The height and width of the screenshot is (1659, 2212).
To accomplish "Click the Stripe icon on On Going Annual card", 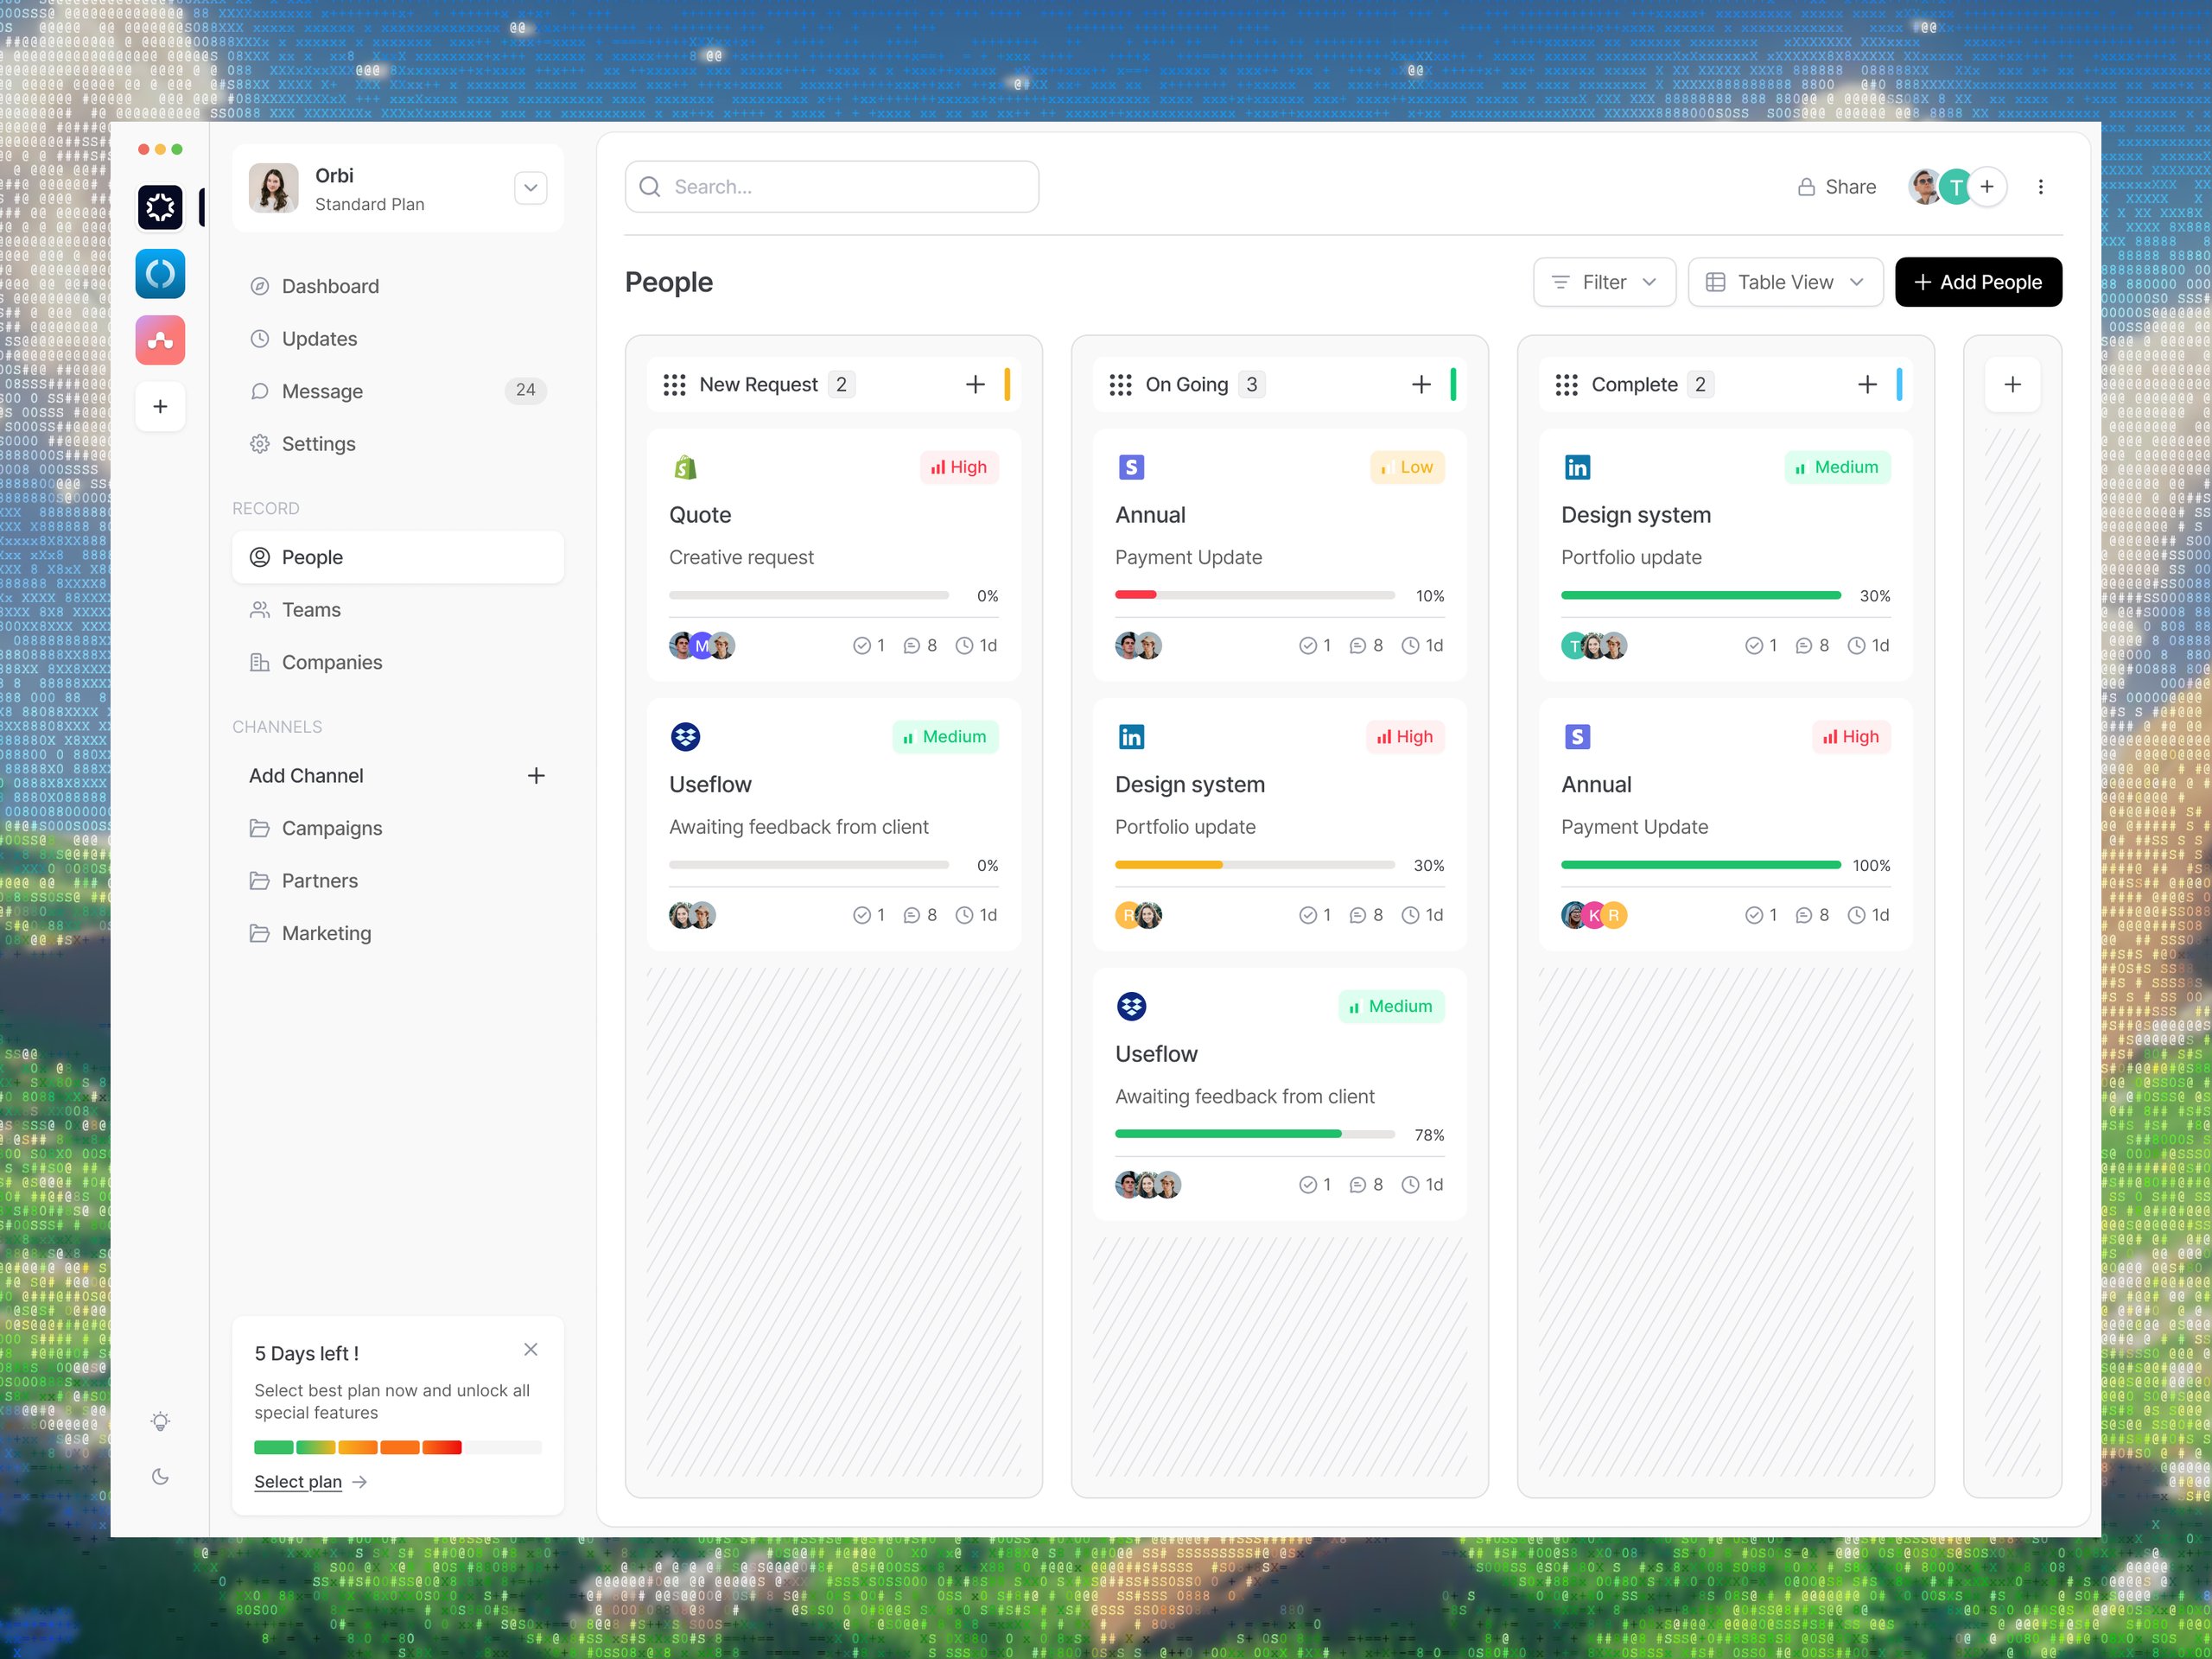I will tap(1131, 467).
